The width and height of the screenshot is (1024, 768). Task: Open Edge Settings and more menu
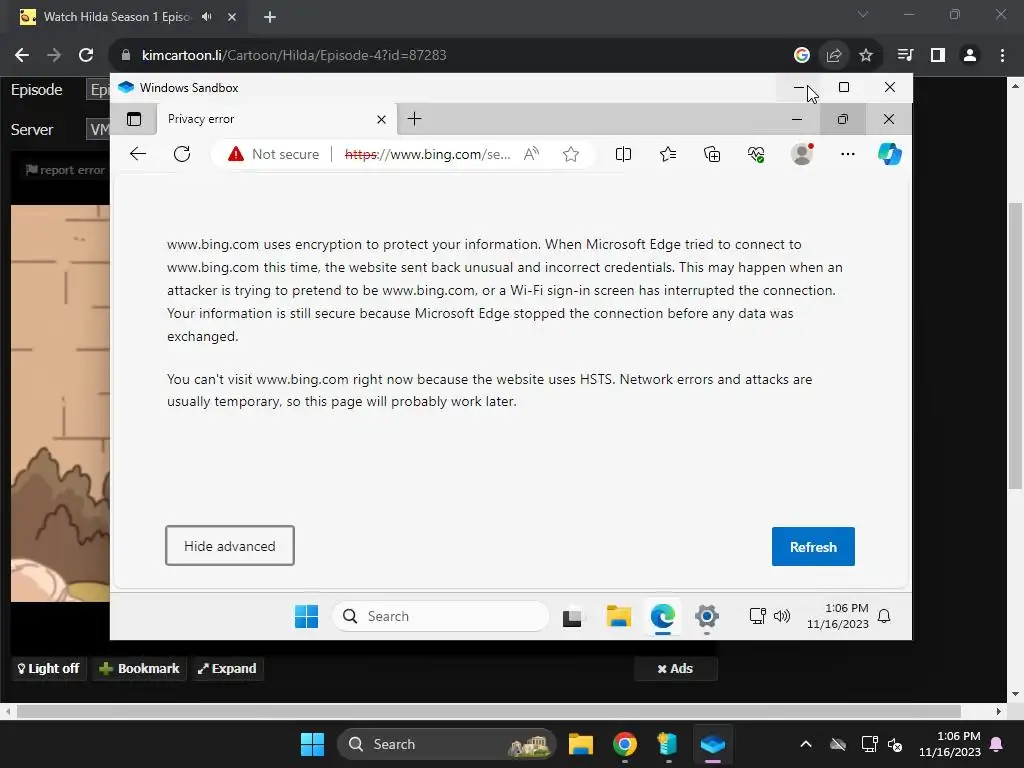848,154
